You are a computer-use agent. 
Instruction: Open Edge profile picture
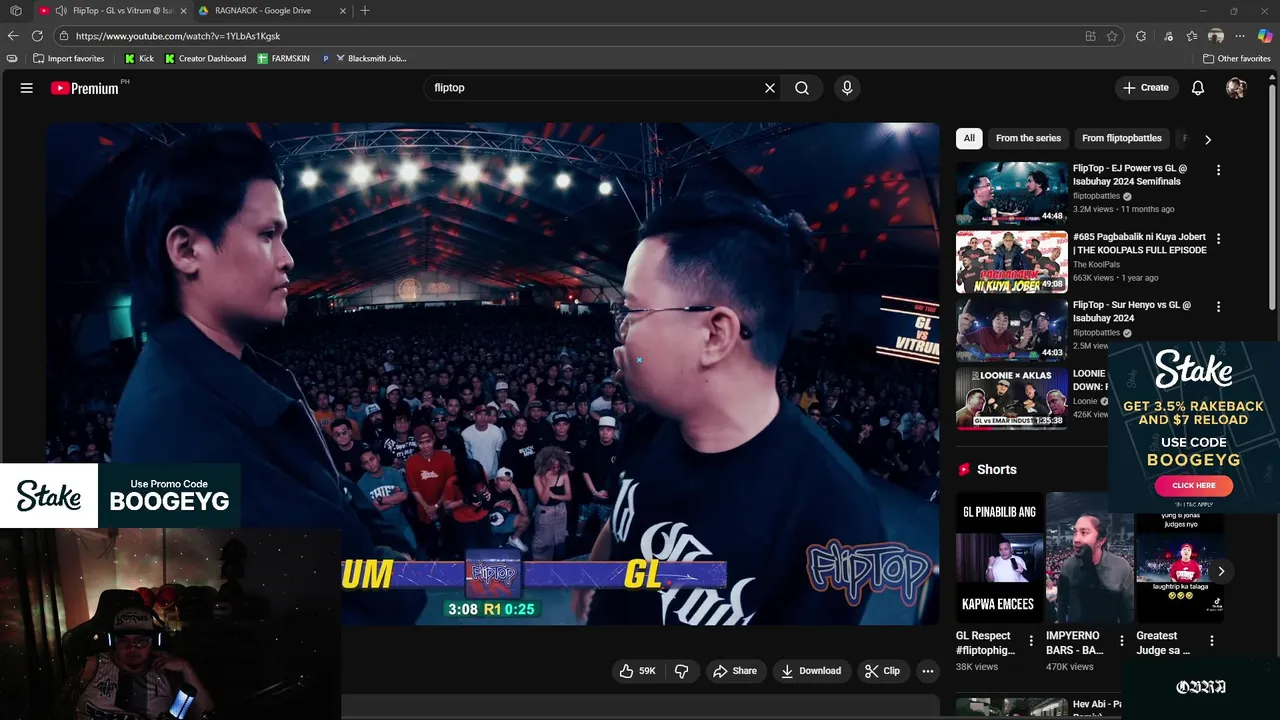point(1216,36)
